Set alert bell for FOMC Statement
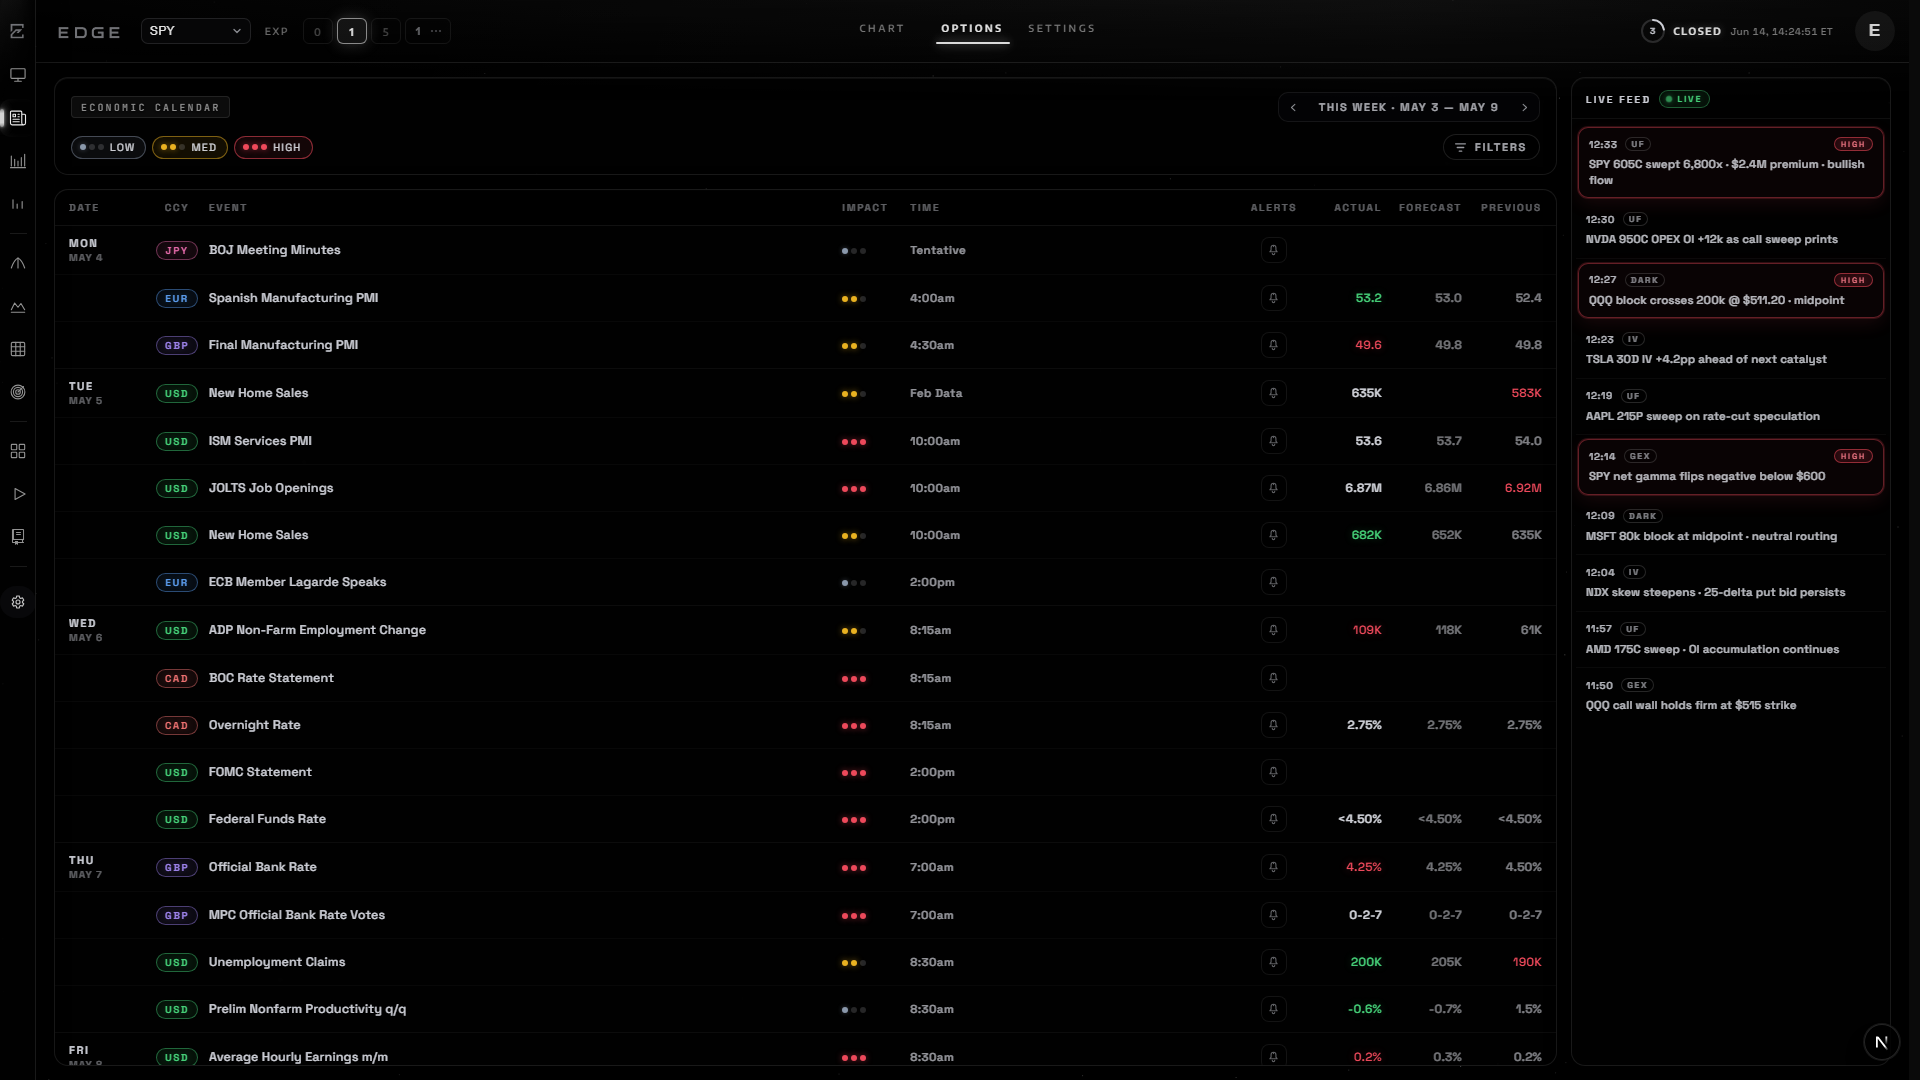Viewport: 1920px width, 1080px height. click(x=1273, y=772)
